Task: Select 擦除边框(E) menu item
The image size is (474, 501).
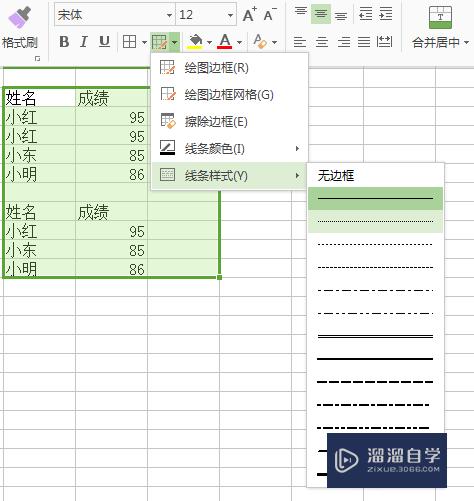Action: [229, 122]
